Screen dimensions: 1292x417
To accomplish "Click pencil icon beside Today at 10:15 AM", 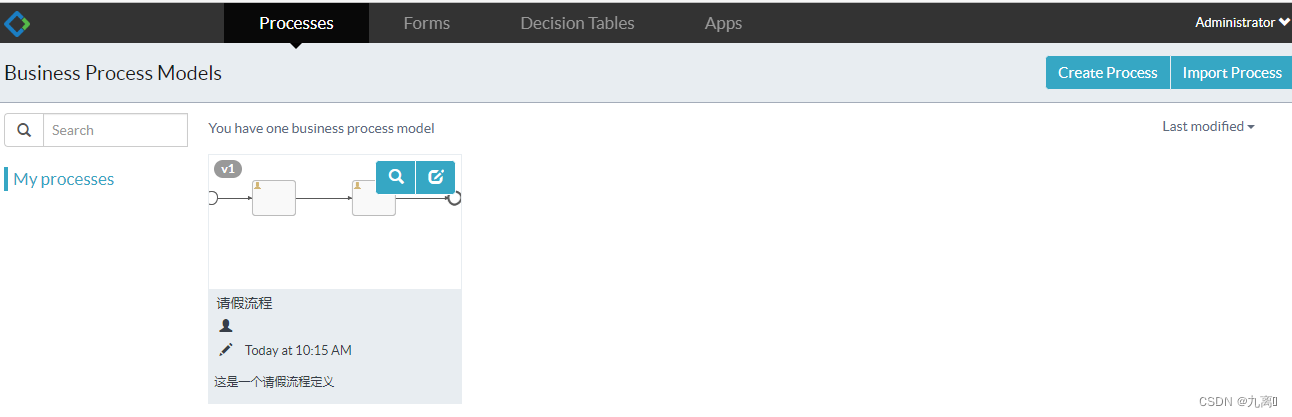I will (x=226, y=350).
